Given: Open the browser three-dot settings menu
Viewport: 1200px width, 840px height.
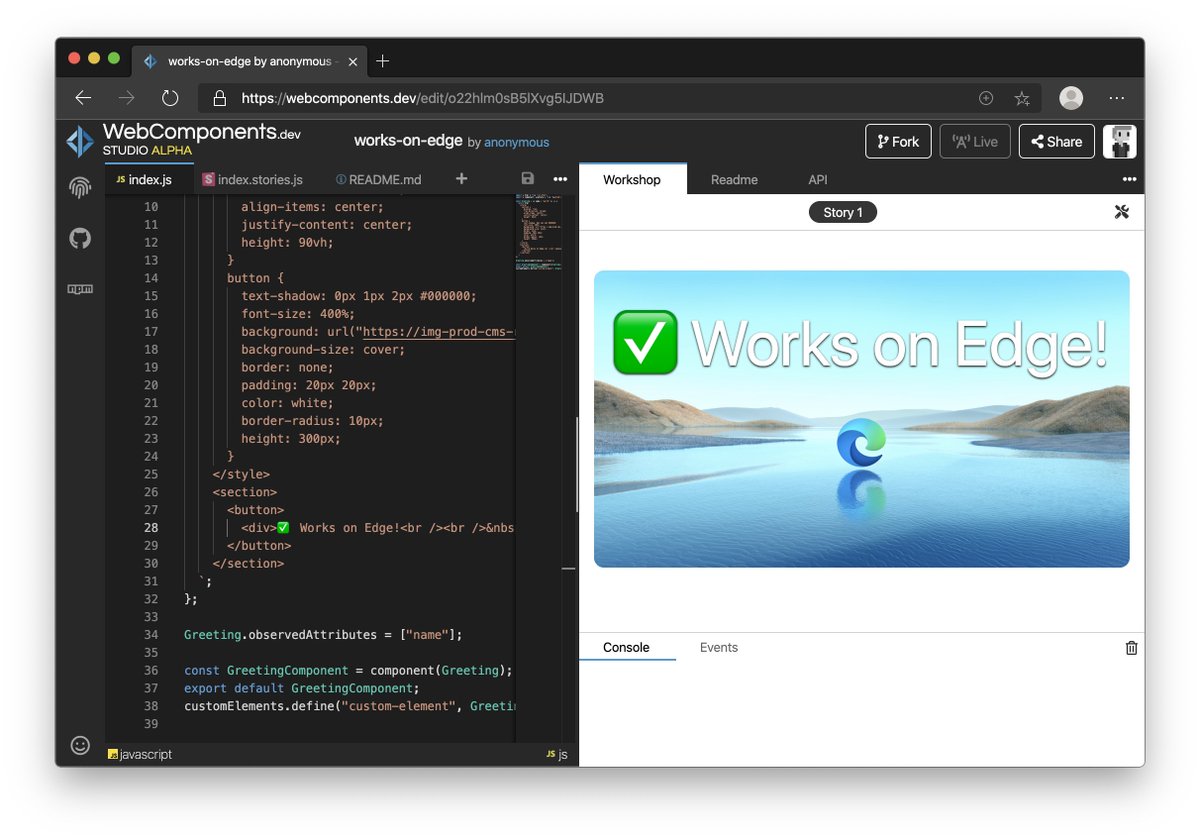Looking at the screenshot, I should point(1117,98).
